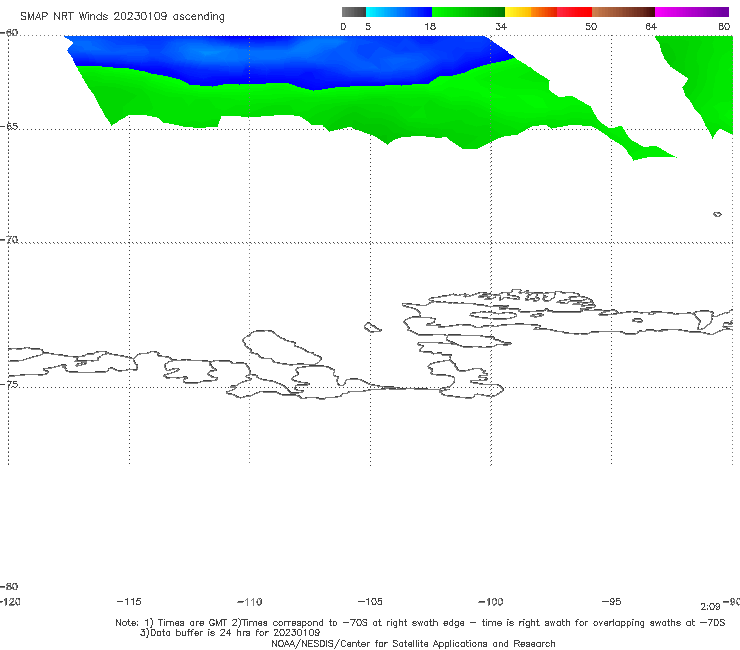Click the color bar label 64
Viewport: 740px width, 650px height.
click(651, 26)
